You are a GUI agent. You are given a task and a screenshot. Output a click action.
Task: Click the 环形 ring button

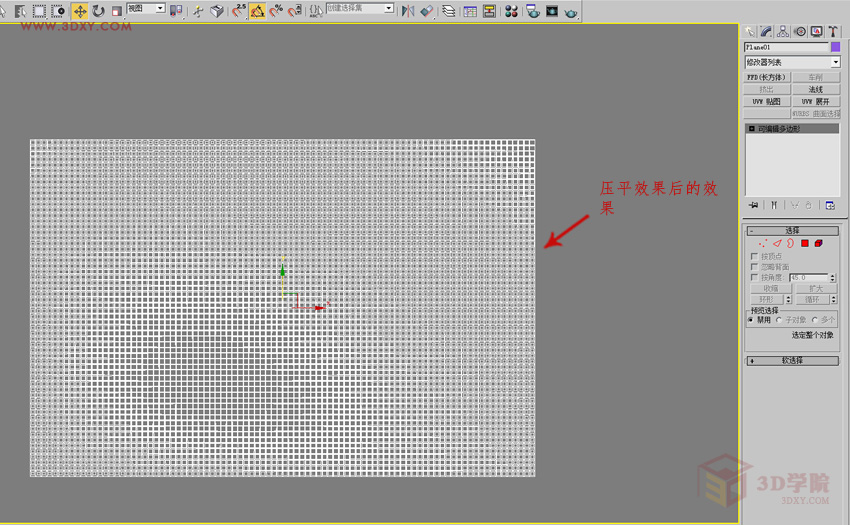[767, 299]
